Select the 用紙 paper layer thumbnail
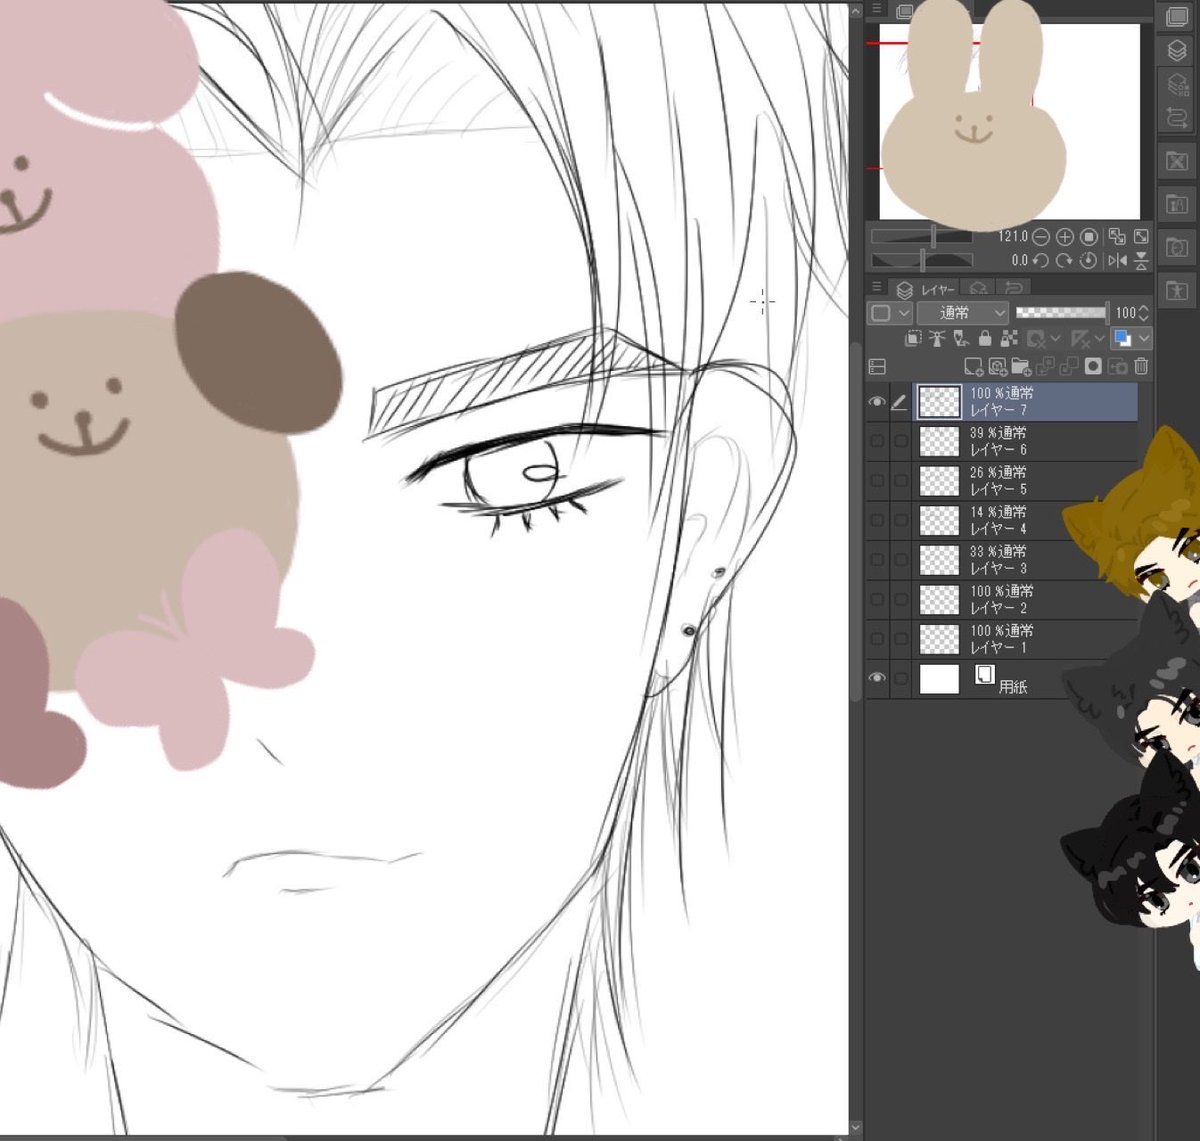This screenshot has height=1141, width=1200. pyautogui.click(x=939, y=679)
